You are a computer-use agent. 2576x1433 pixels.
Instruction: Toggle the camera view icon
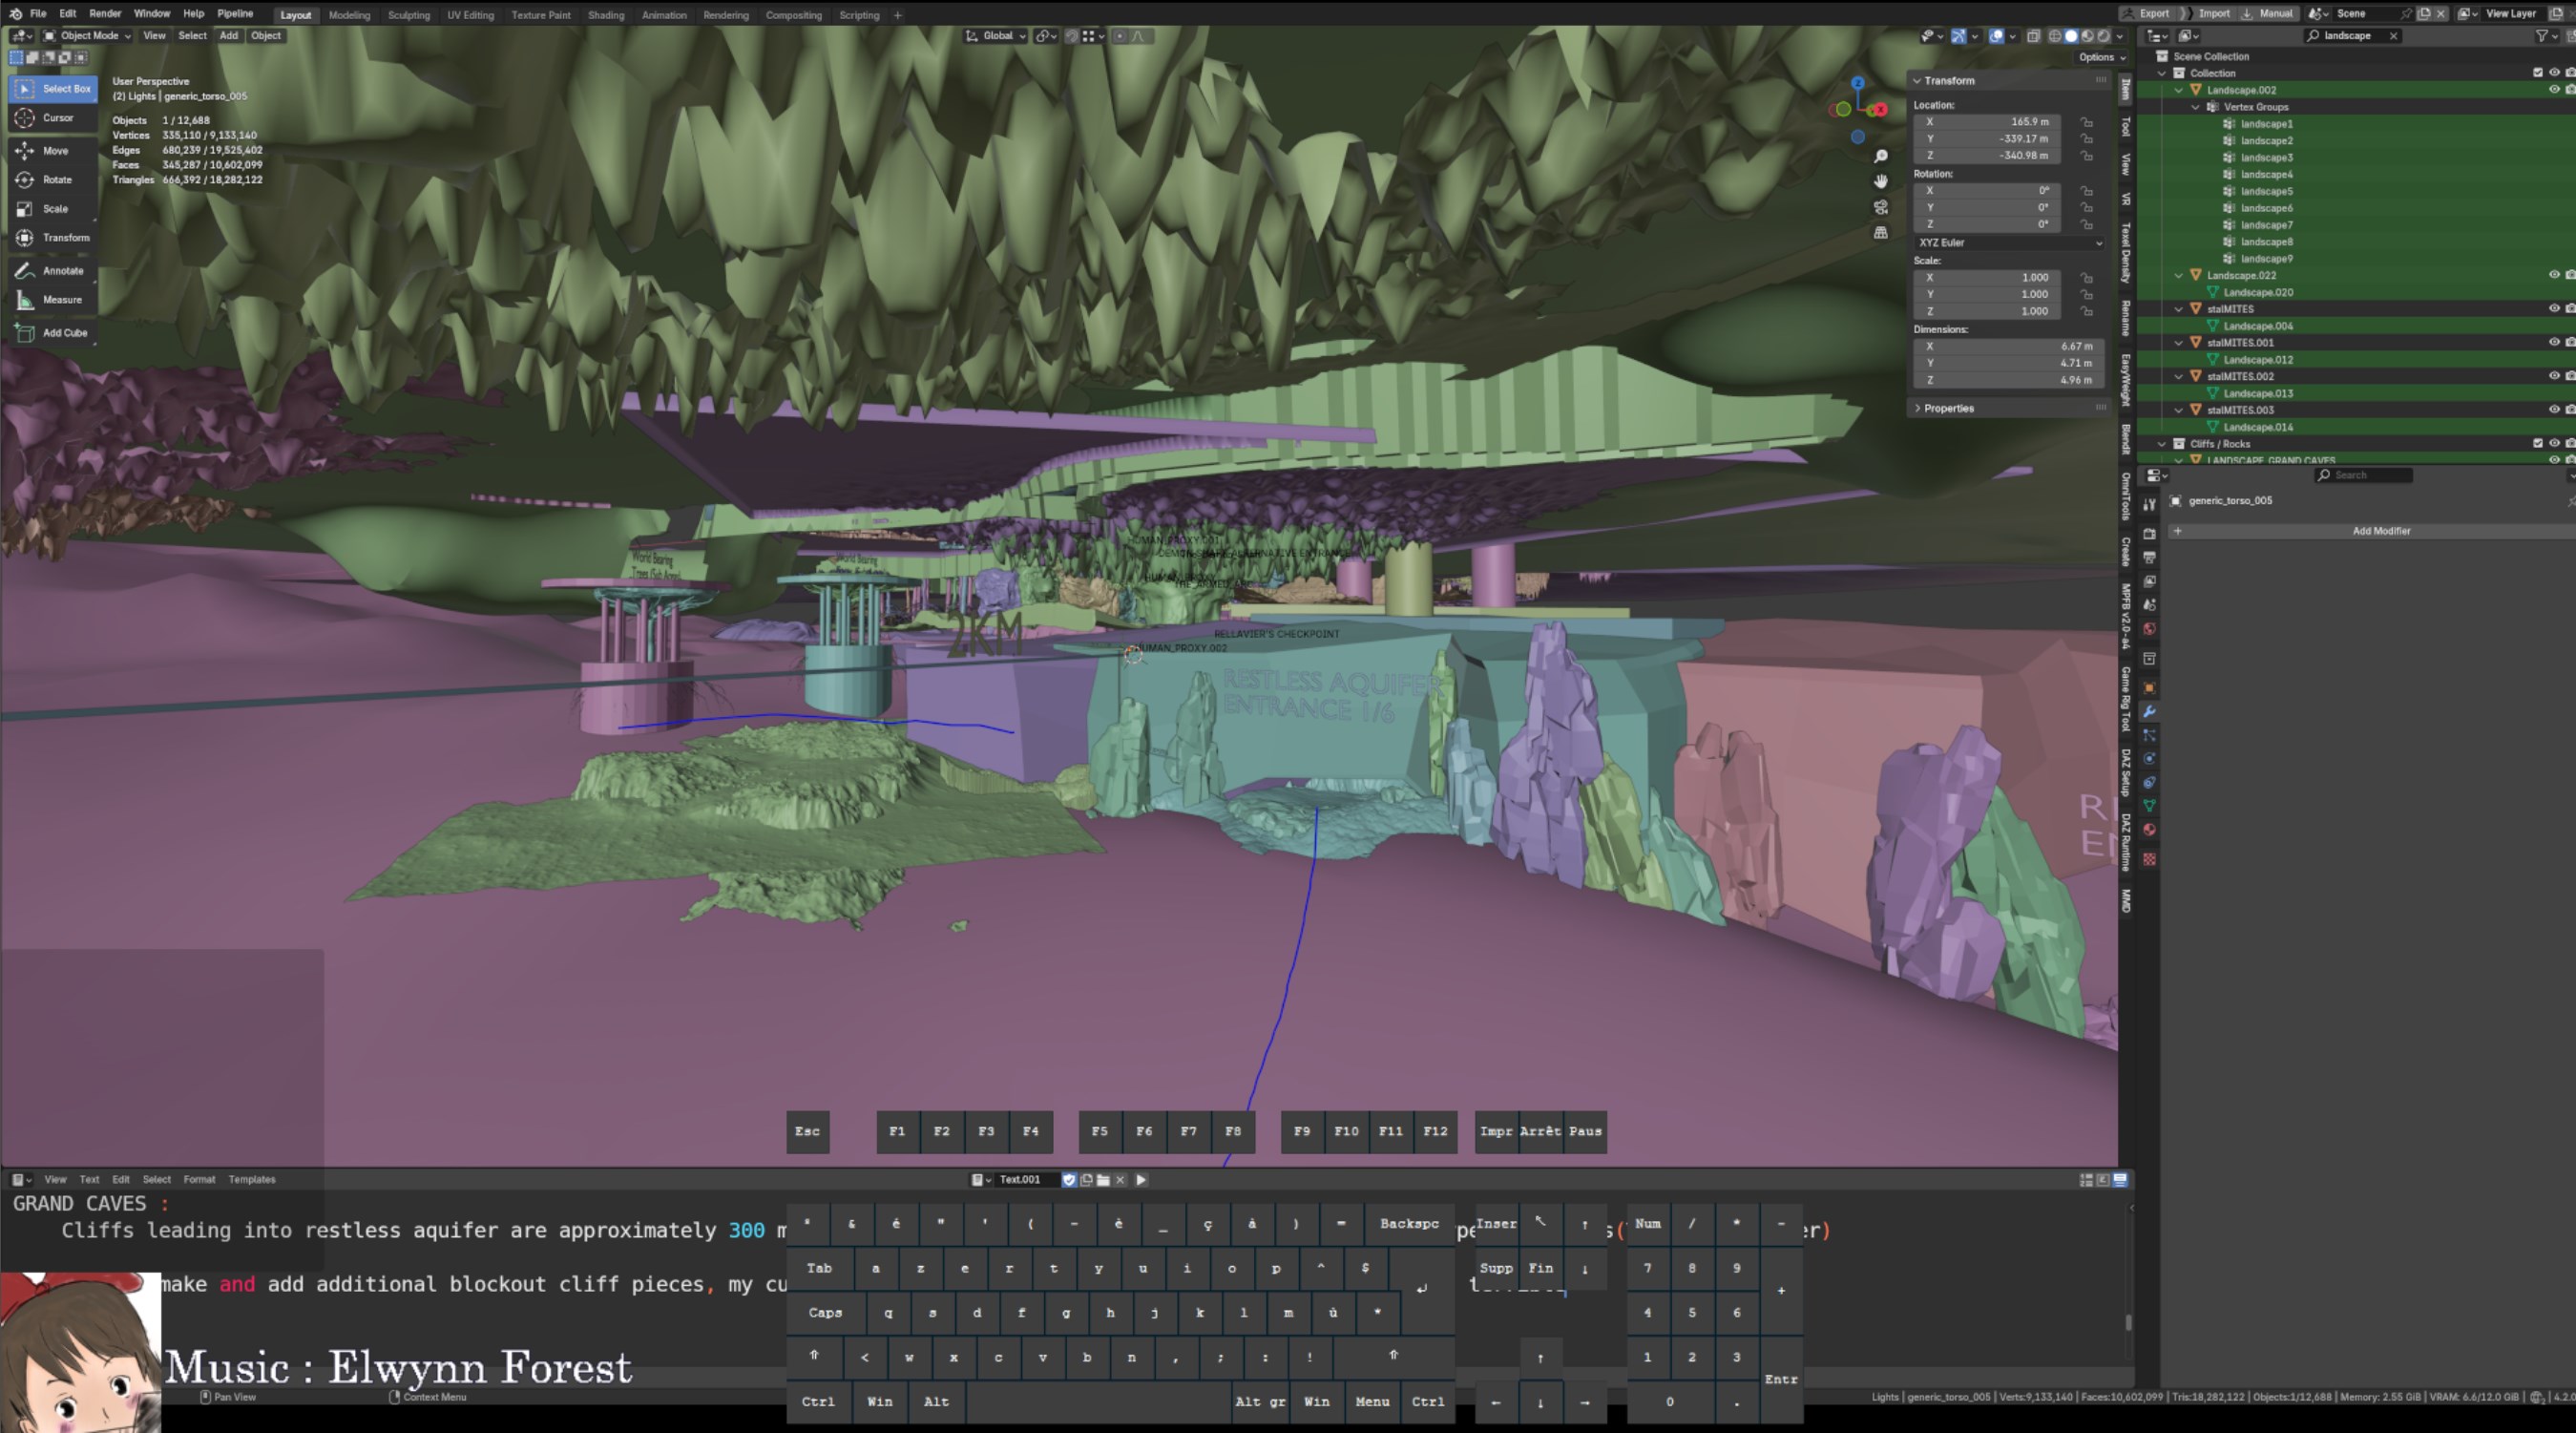[x=1880, y=207]
